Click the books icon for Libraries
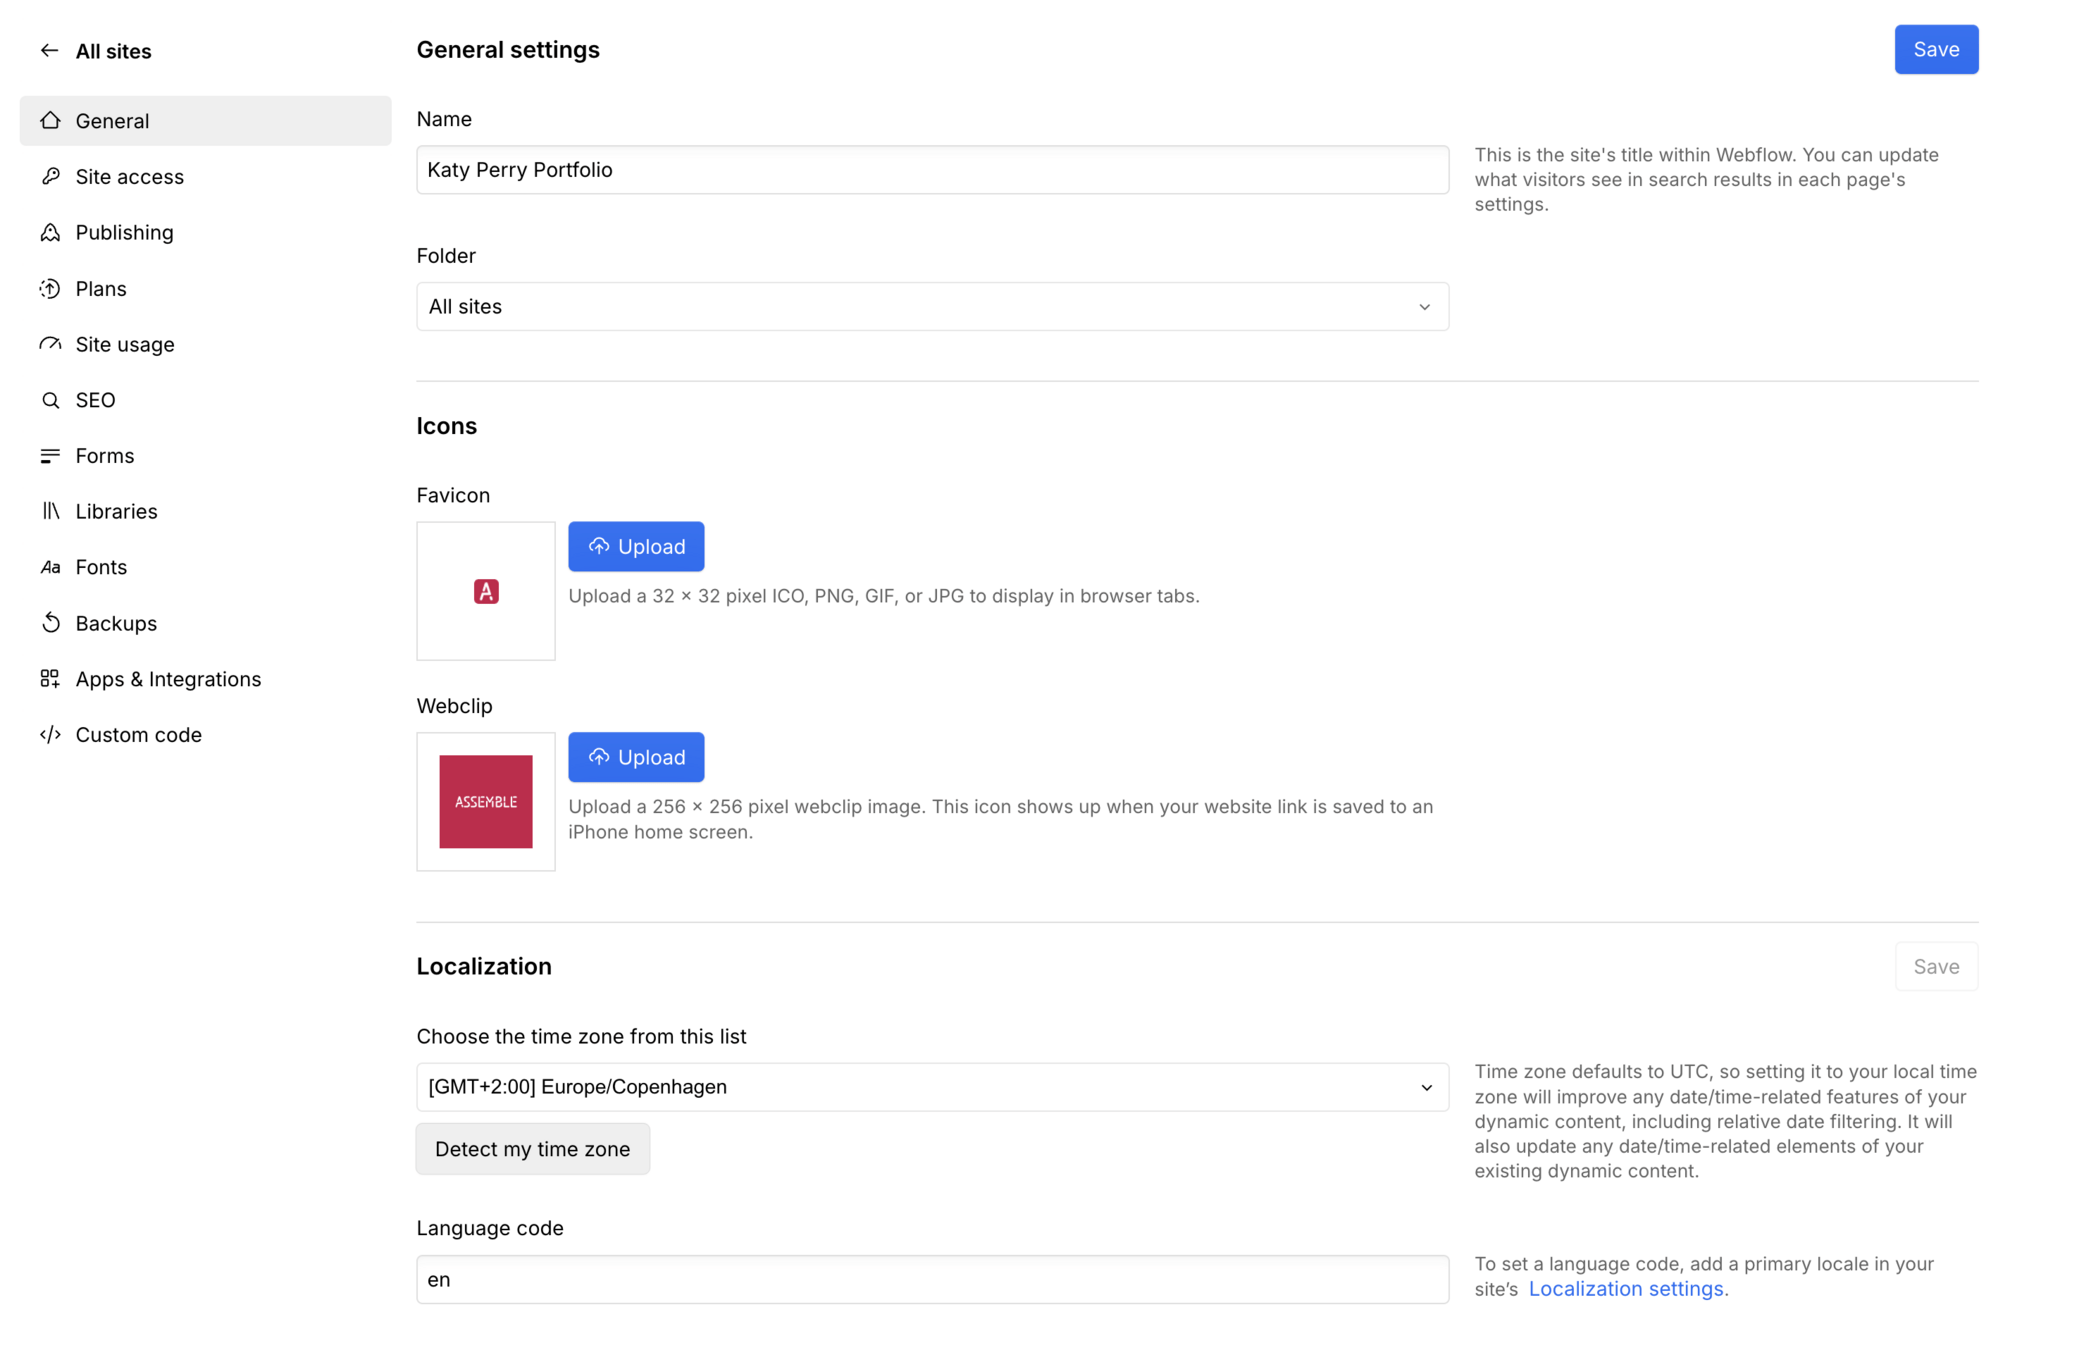 50,511
